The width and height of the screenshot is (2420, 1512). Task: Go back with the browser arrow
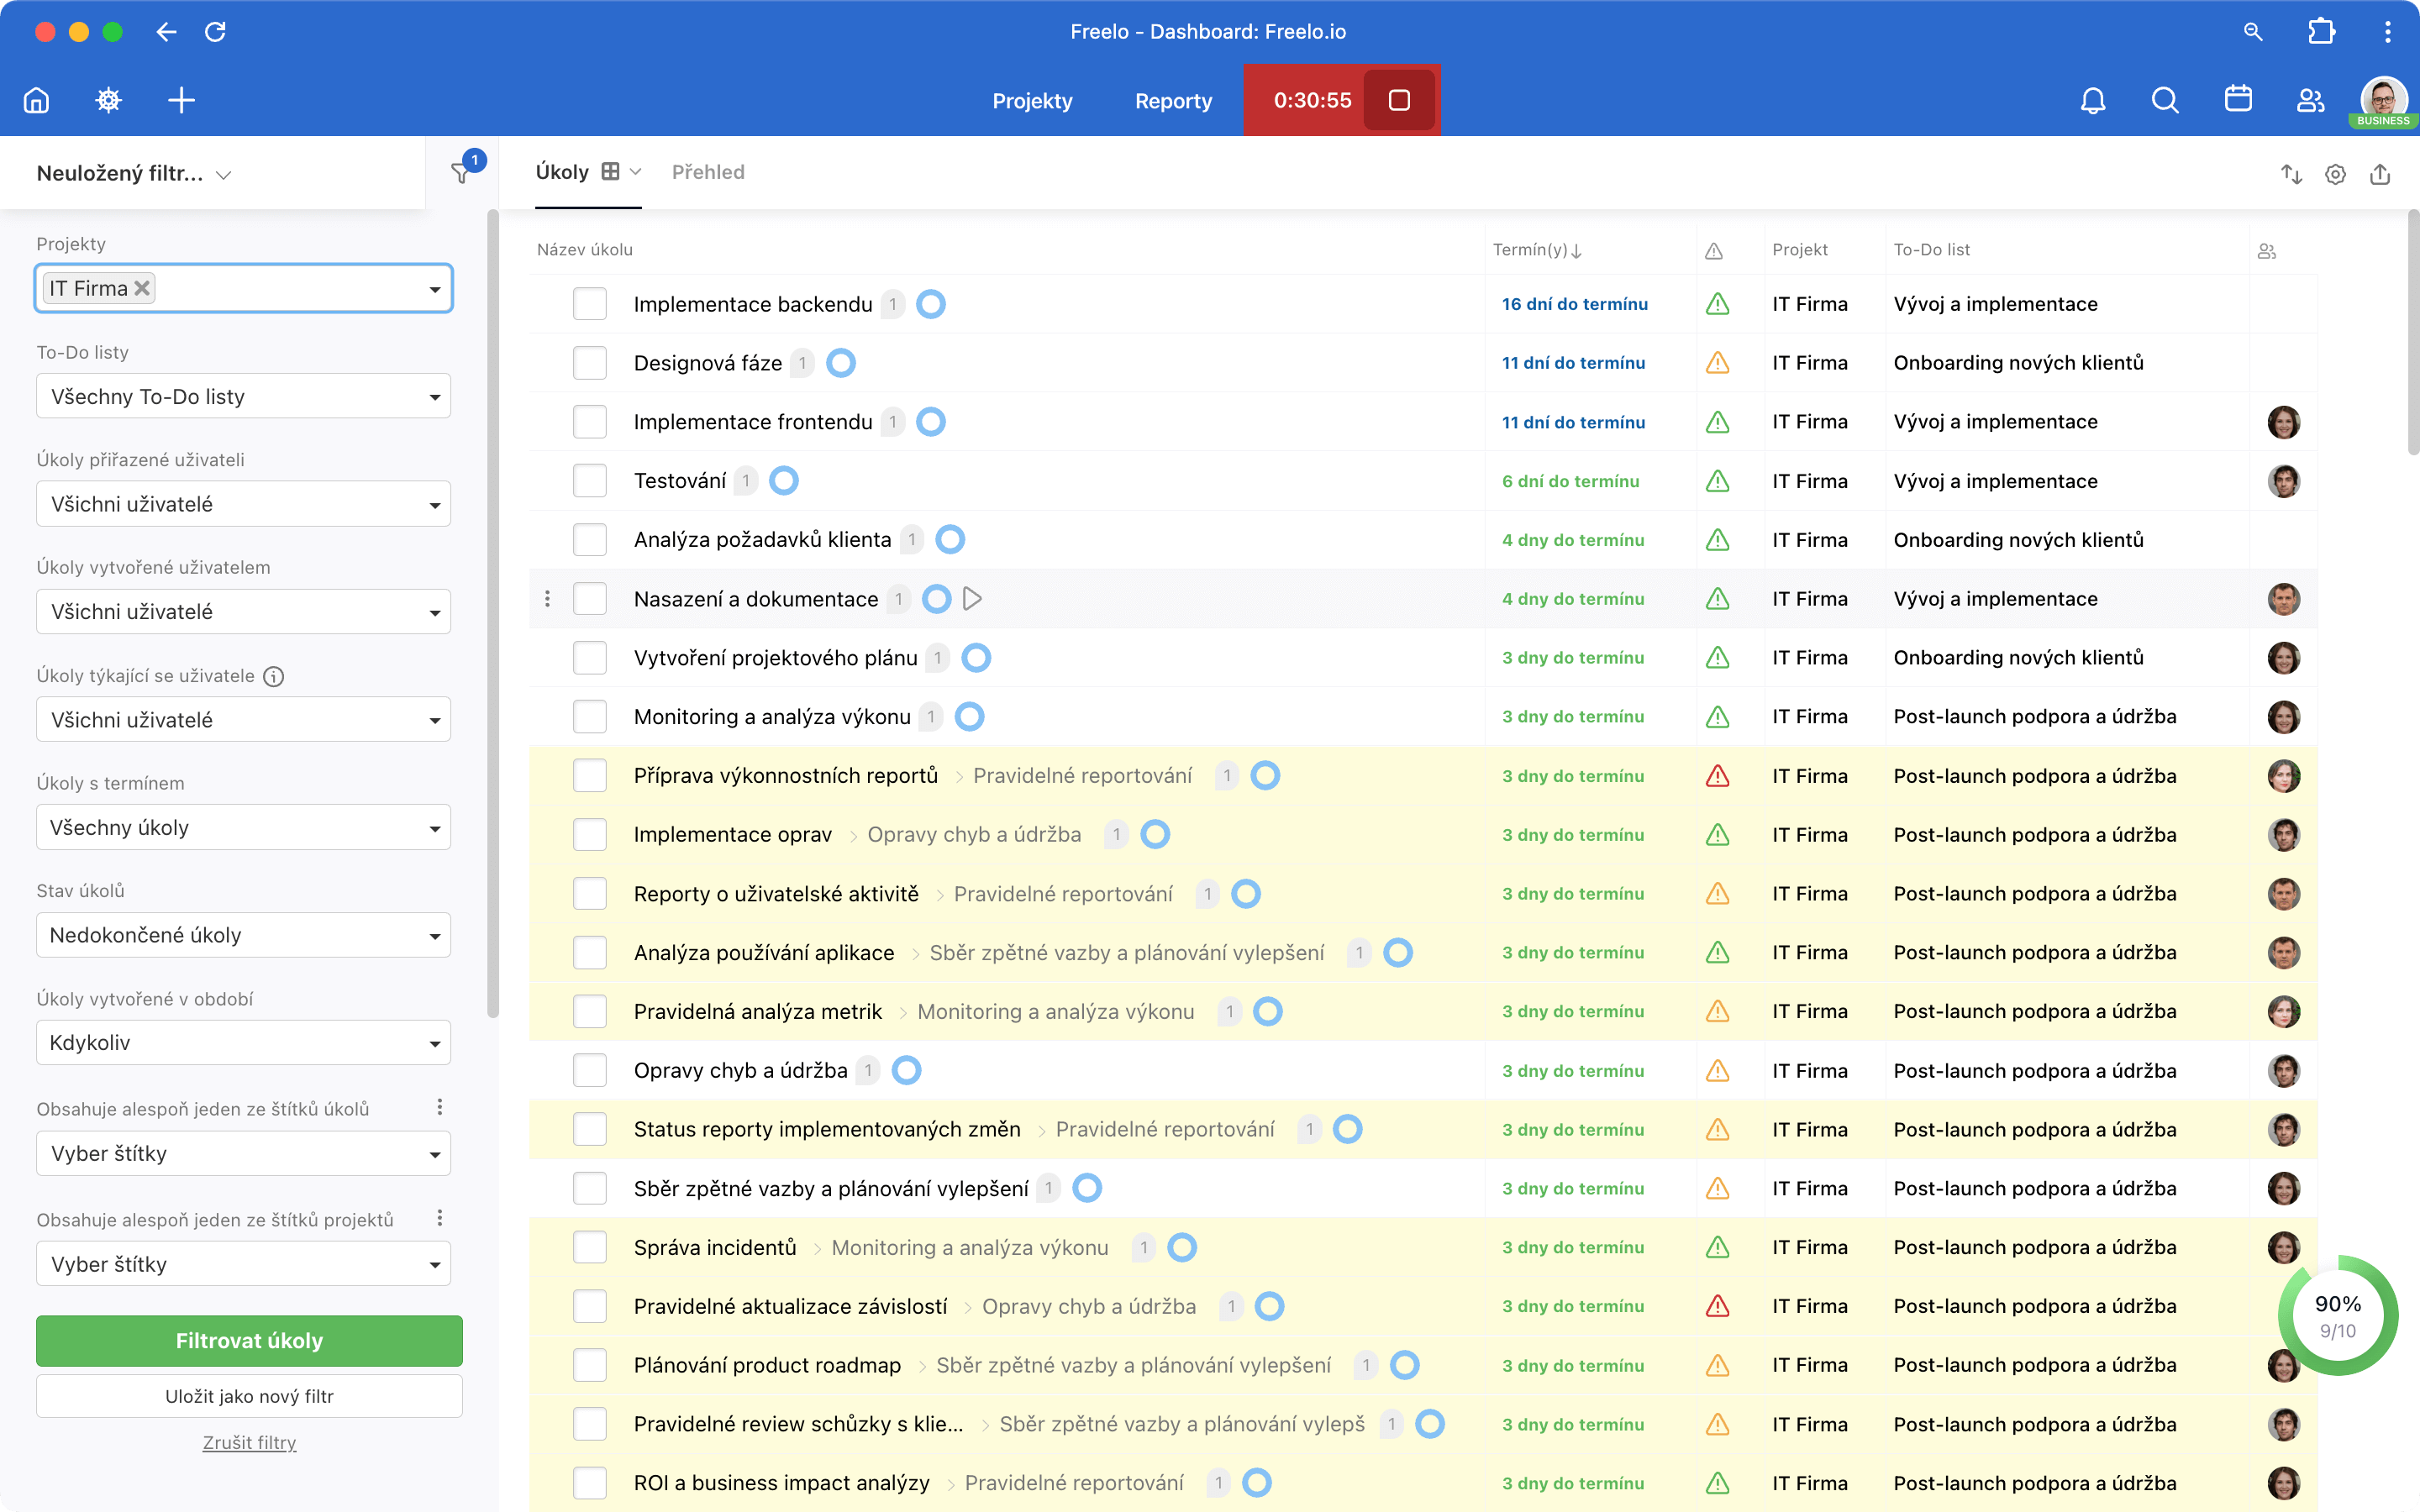tap(166, 32)
